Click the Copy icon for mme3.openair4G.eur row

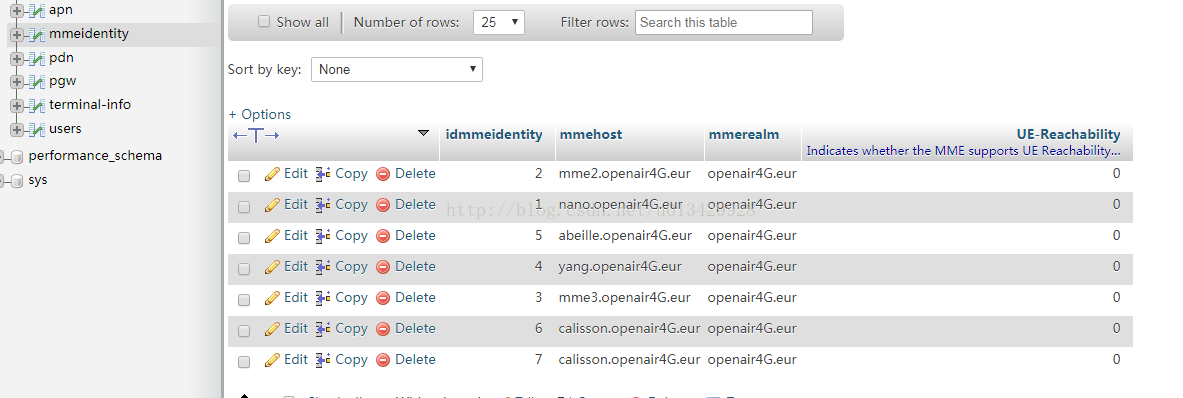click(323, 298)
